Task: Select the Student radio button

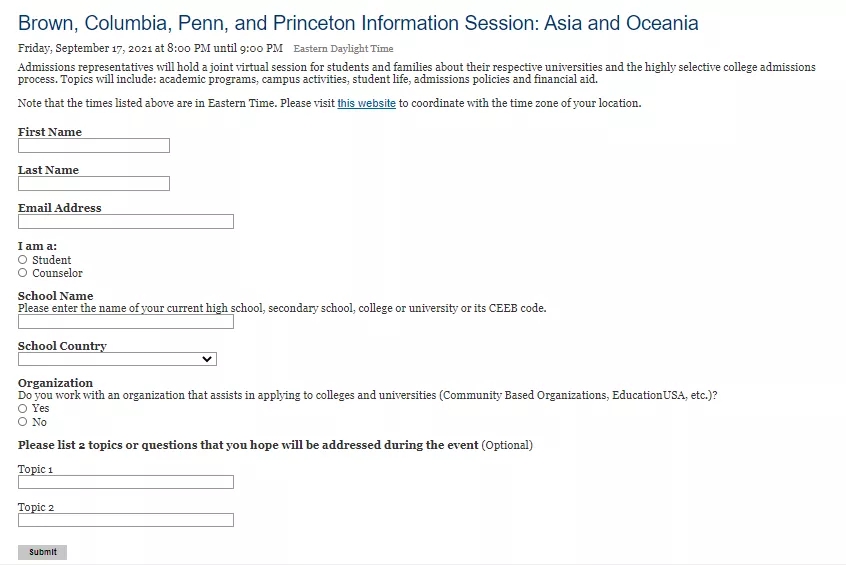Action: pyautogui.click(x=23, y=260)
